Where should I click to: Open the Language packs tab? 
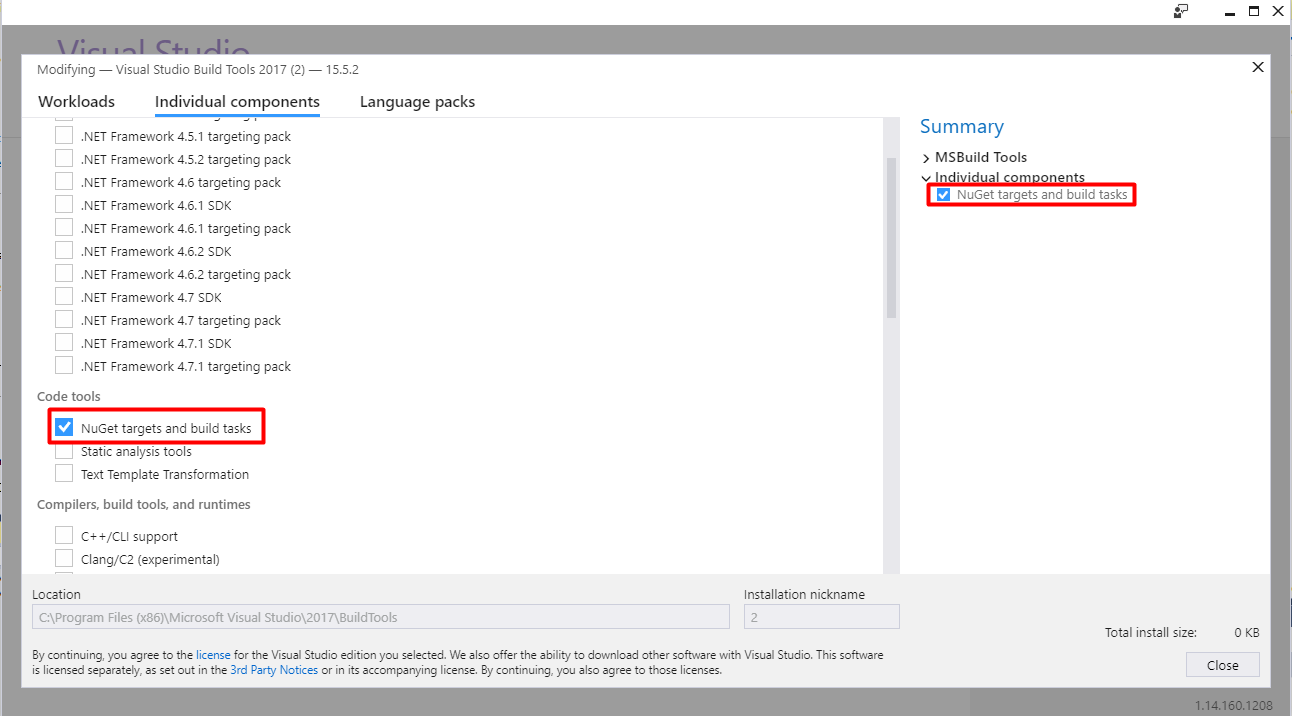tap(417, 102)
